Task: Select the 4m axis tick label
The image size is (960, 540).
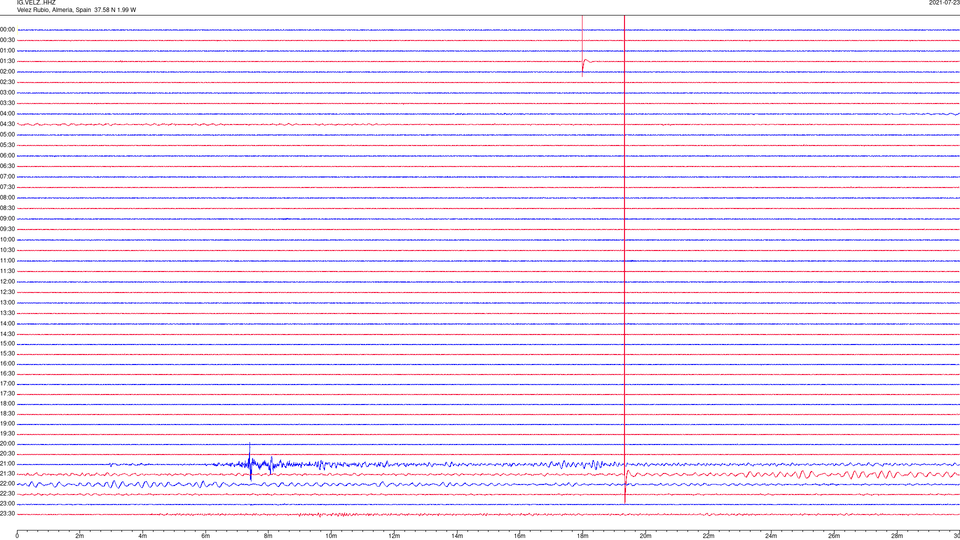Action: (143, 536)
